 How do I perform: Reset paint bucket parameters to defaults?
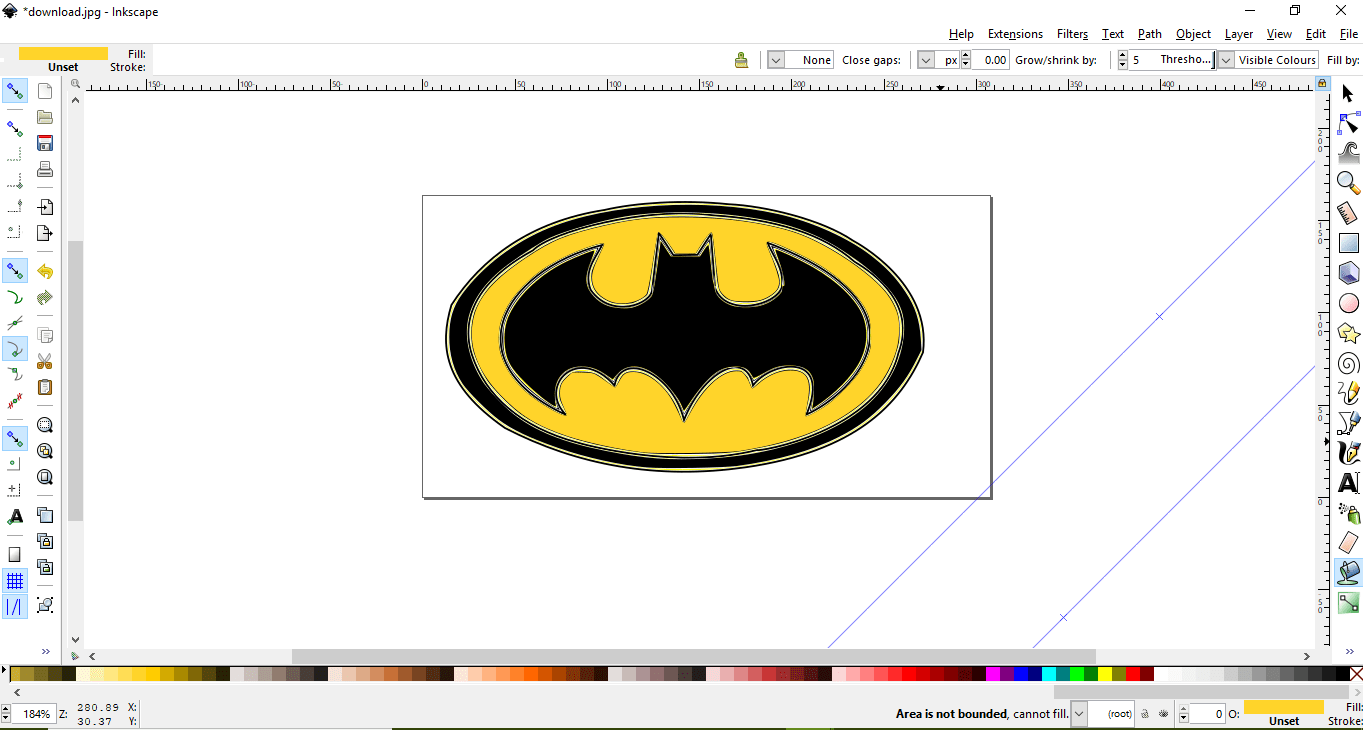pyautogui.click(x=741, y=60)
